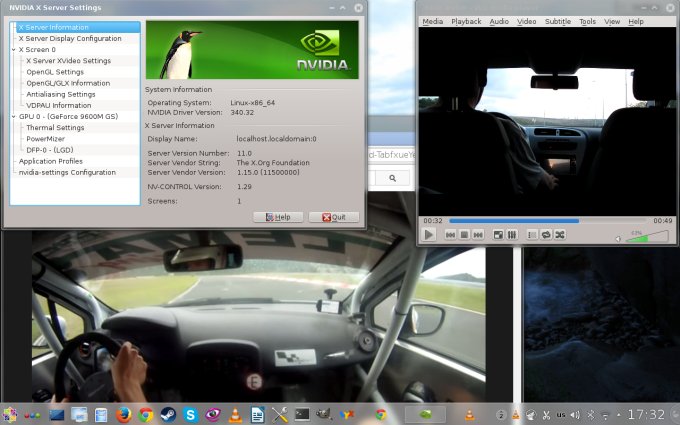The width and height of the screenshot is (680, 425).
Task: Collapse the X Screen 0 tree node
Action: pyautogui.click(x=13, y=50)
